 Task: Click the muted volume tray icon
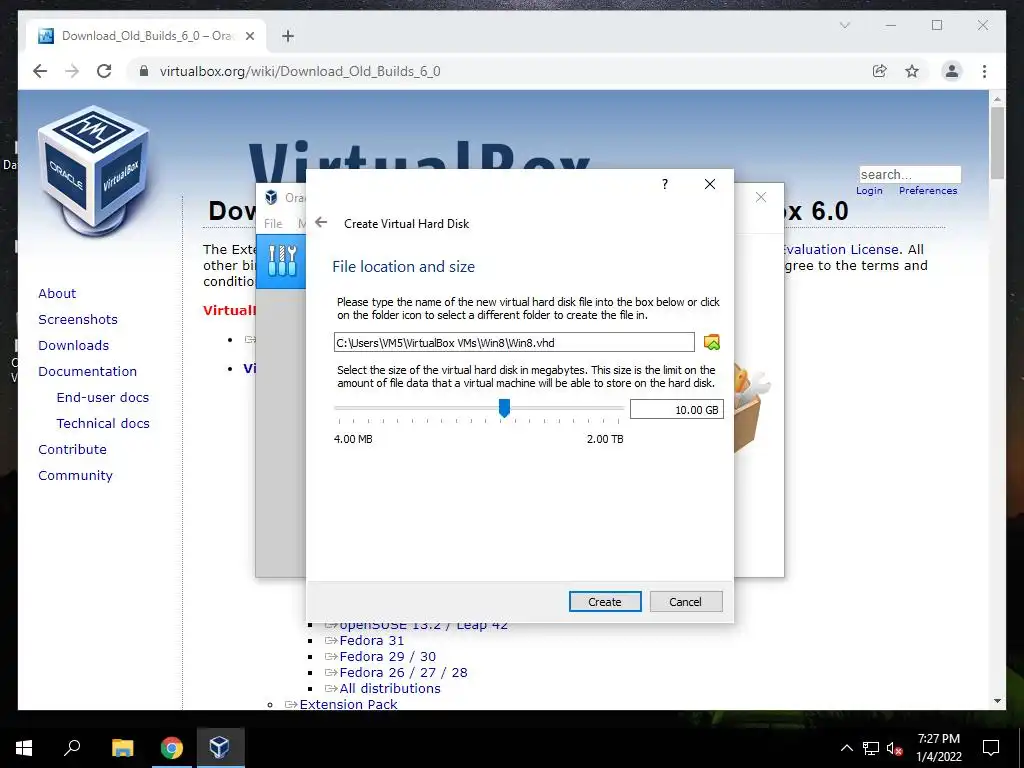click(x=894, y=748)
